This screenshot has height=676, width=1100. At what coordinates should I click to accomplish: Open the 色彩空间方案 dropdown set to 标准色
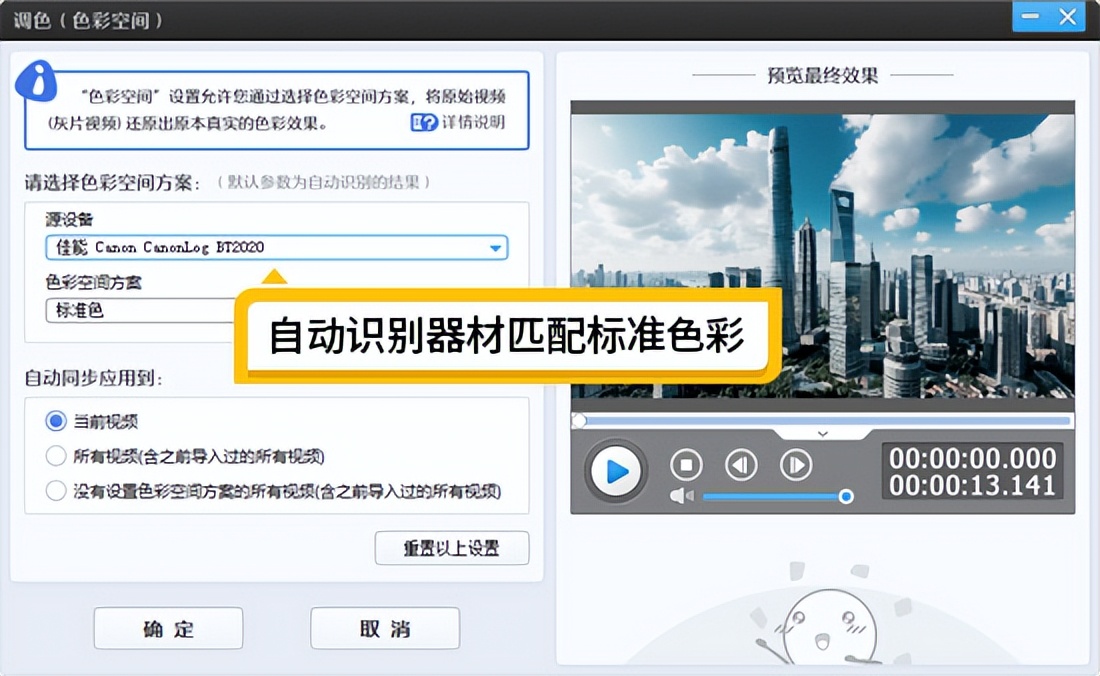pyautogui.click(x=140, y=311)
